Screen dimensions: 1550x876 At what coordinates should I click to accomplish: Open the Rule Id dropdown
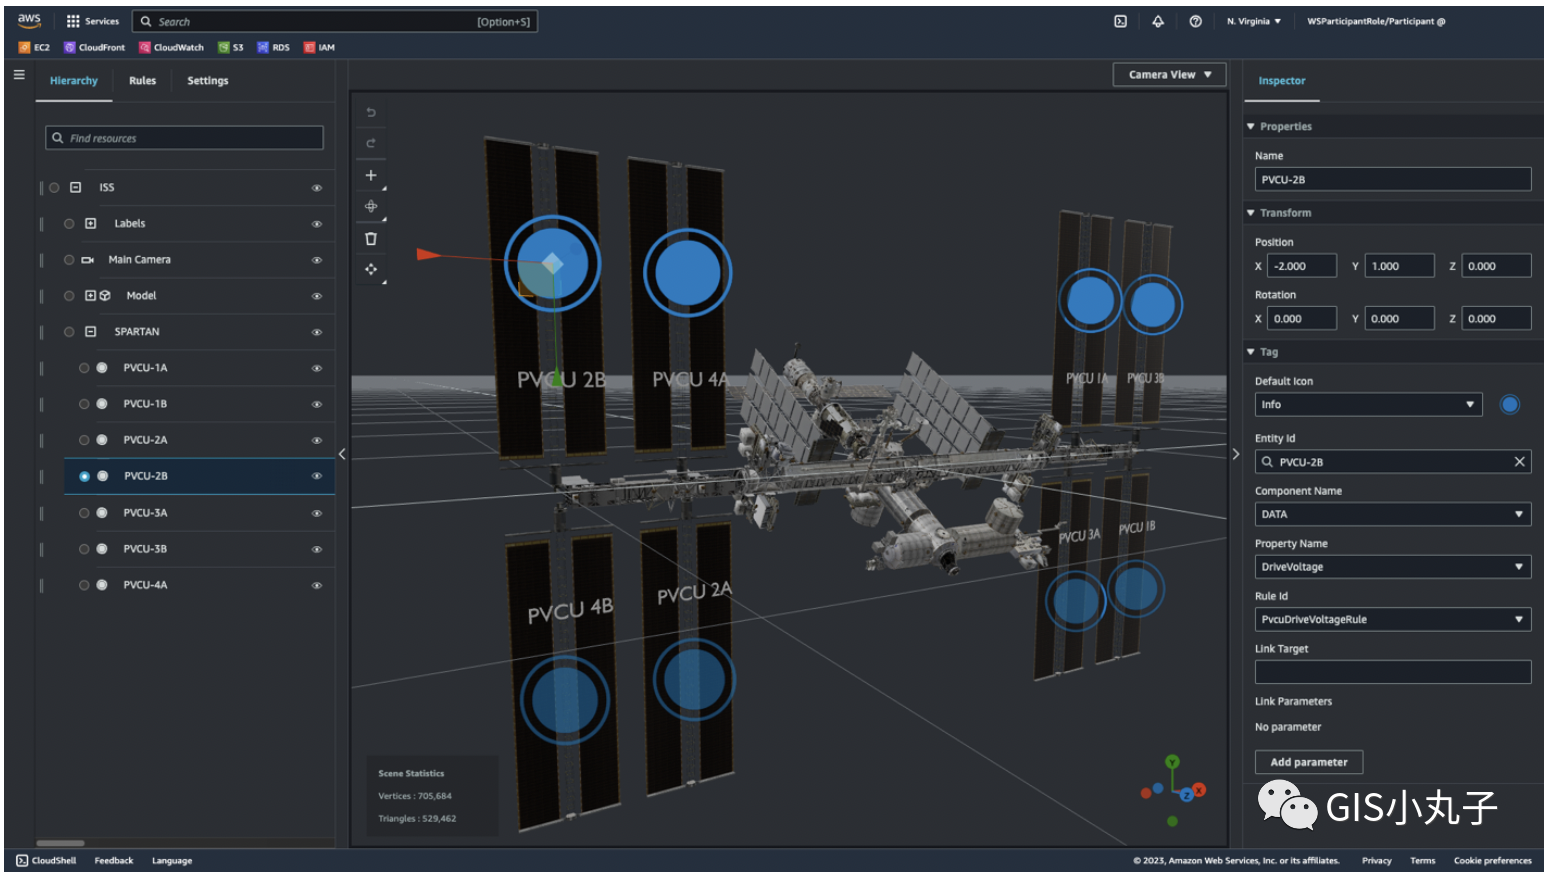click(1393, 619)
